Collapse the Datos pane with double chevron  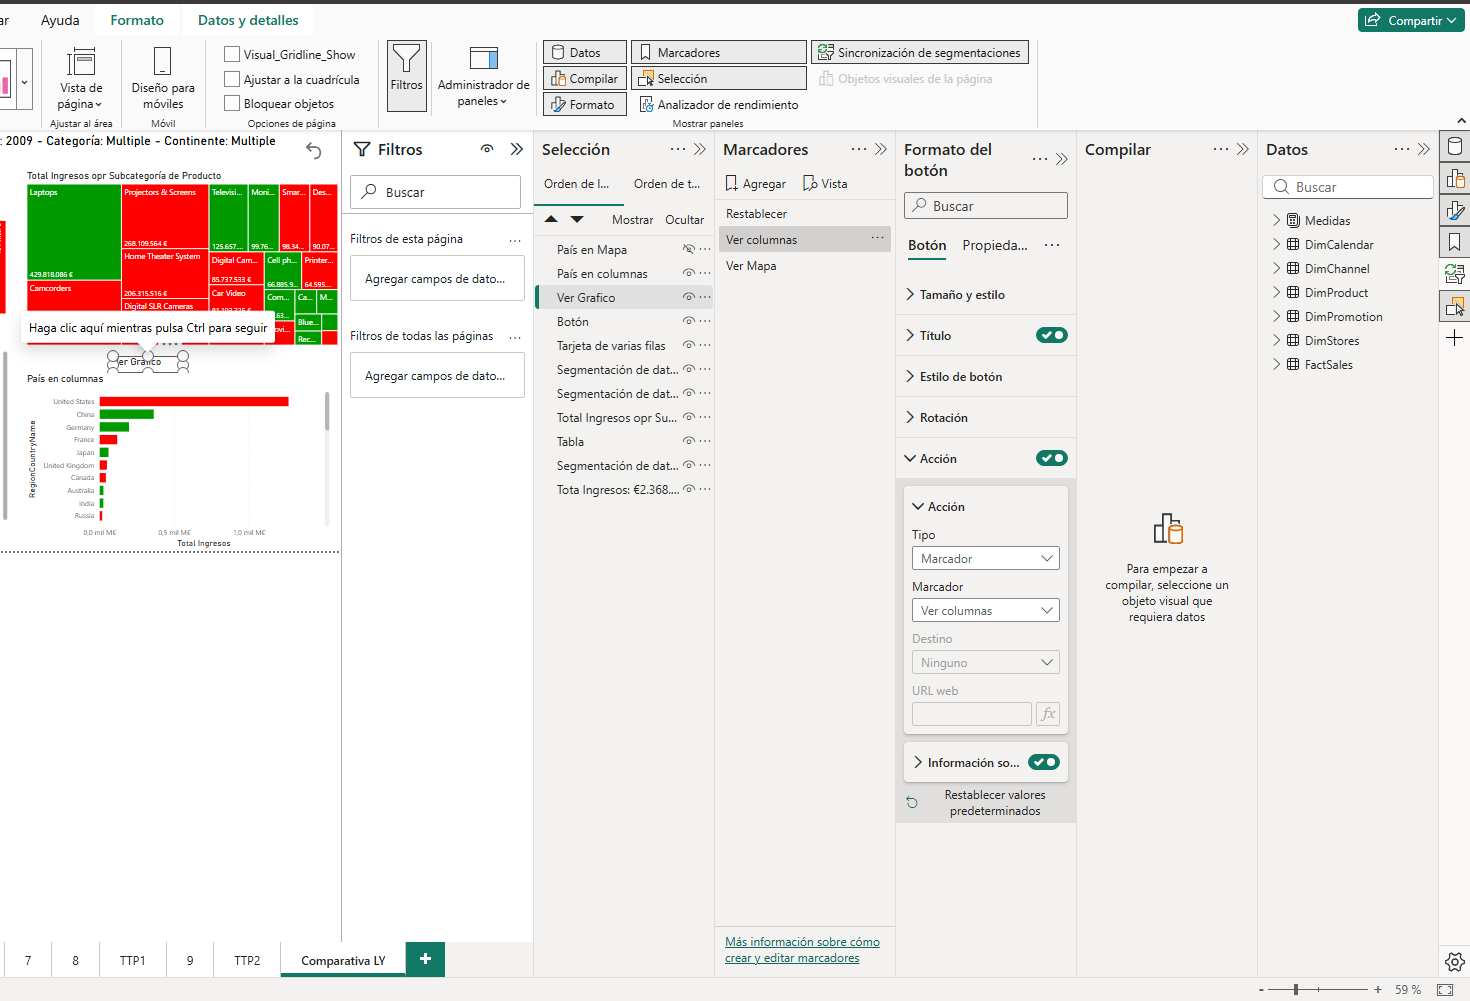coord(1424,149)
